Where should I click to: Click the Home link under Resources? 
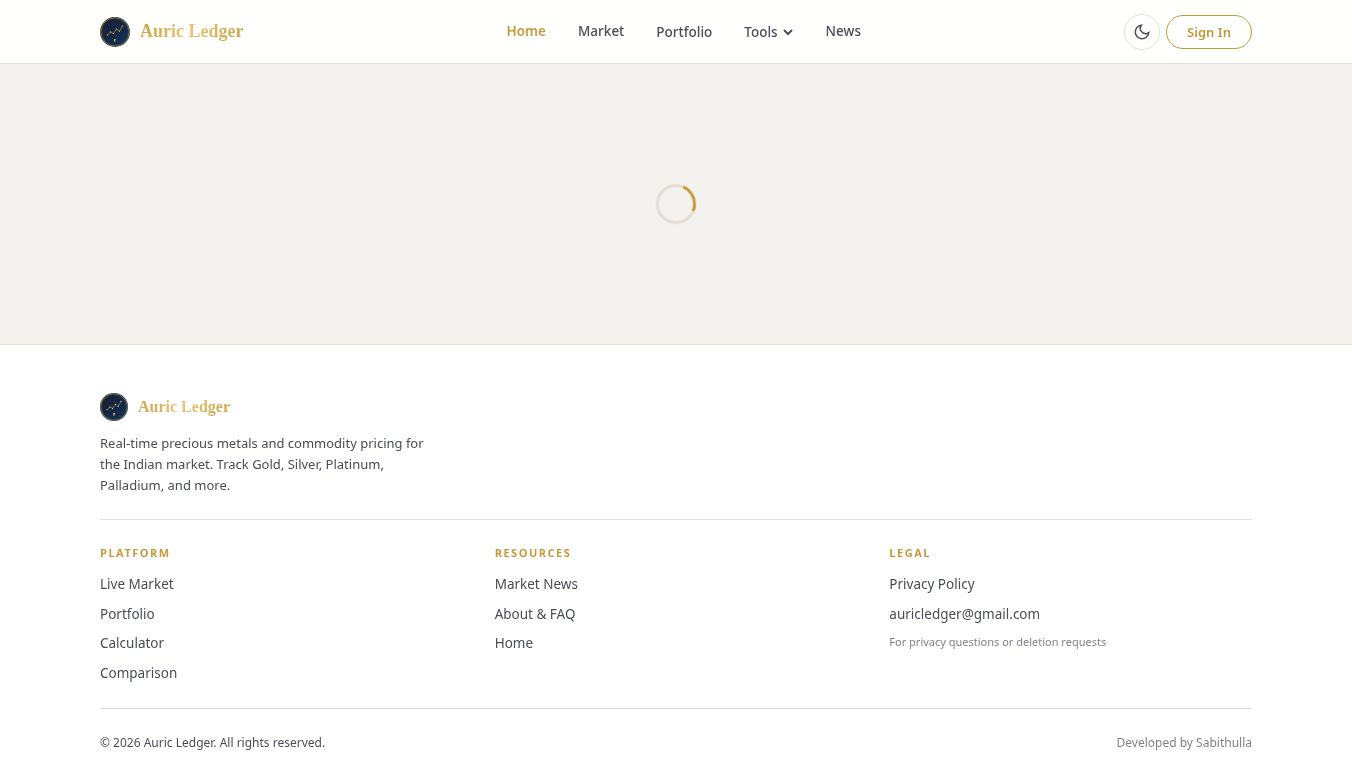(514, 643)
